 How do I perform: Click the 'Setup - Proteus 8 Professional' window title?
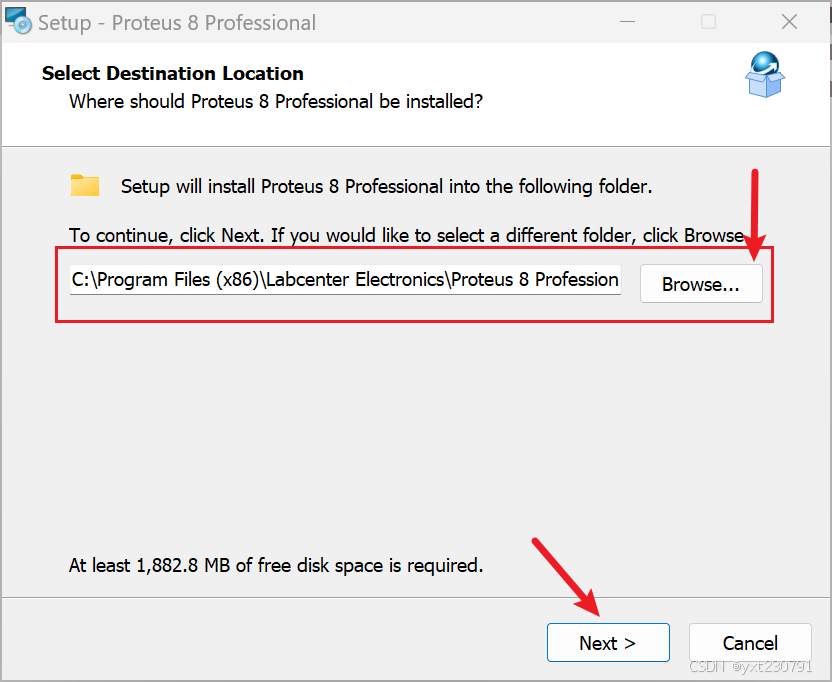[177, 23]
